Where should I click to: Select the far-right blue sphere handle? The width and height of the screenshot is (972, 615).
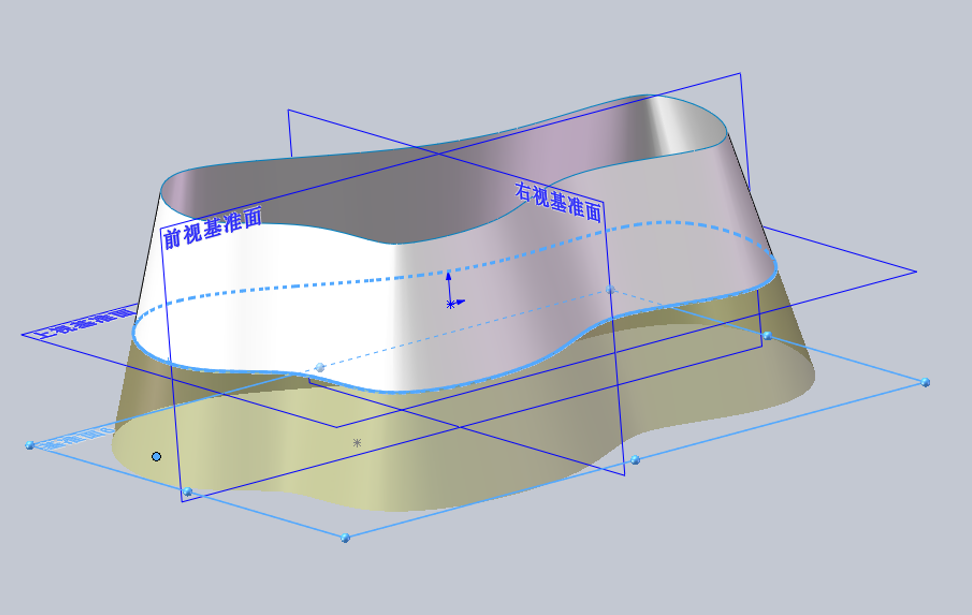pos(926,382)
